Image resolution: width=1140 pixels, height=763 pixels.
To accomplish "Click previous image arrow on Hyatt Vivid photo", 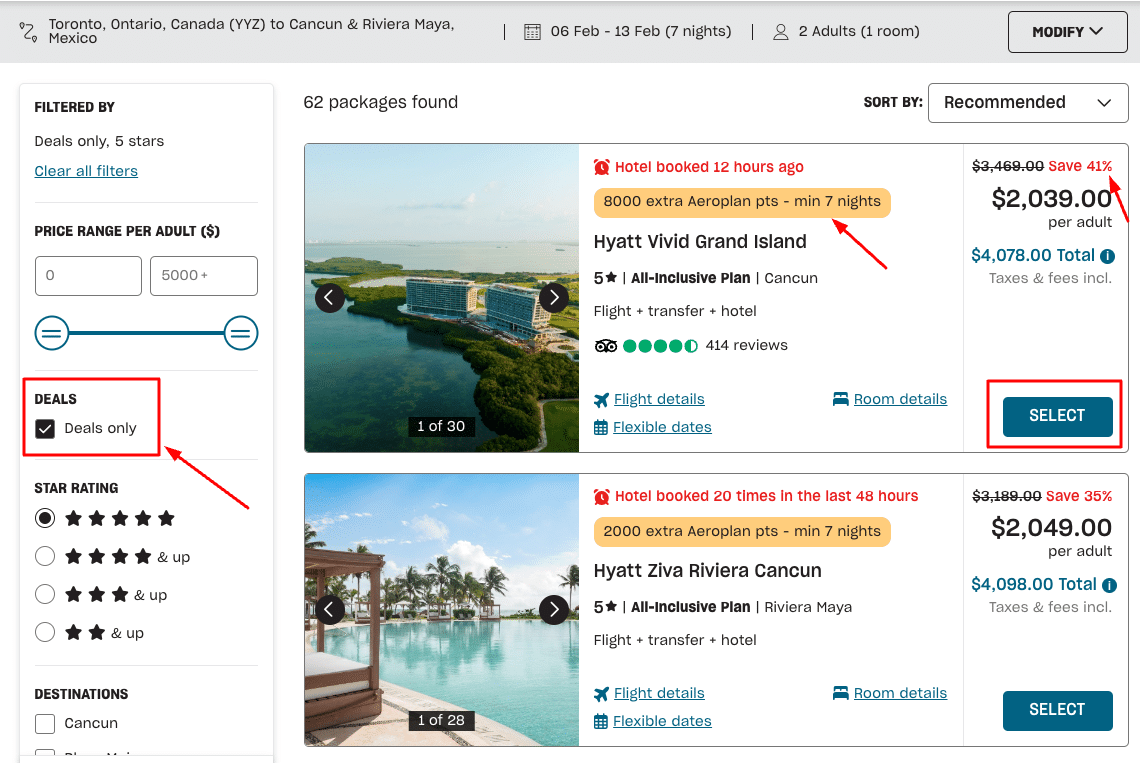I will coord(330,297).
